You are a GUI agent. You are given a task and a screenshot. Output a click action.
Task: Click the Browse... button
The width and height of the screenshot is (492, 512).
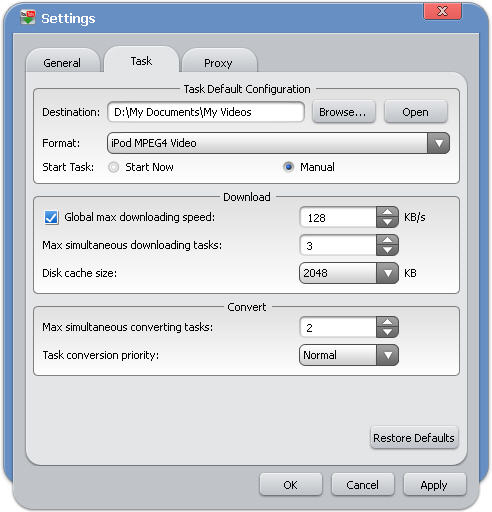click(x=343, y=112)
